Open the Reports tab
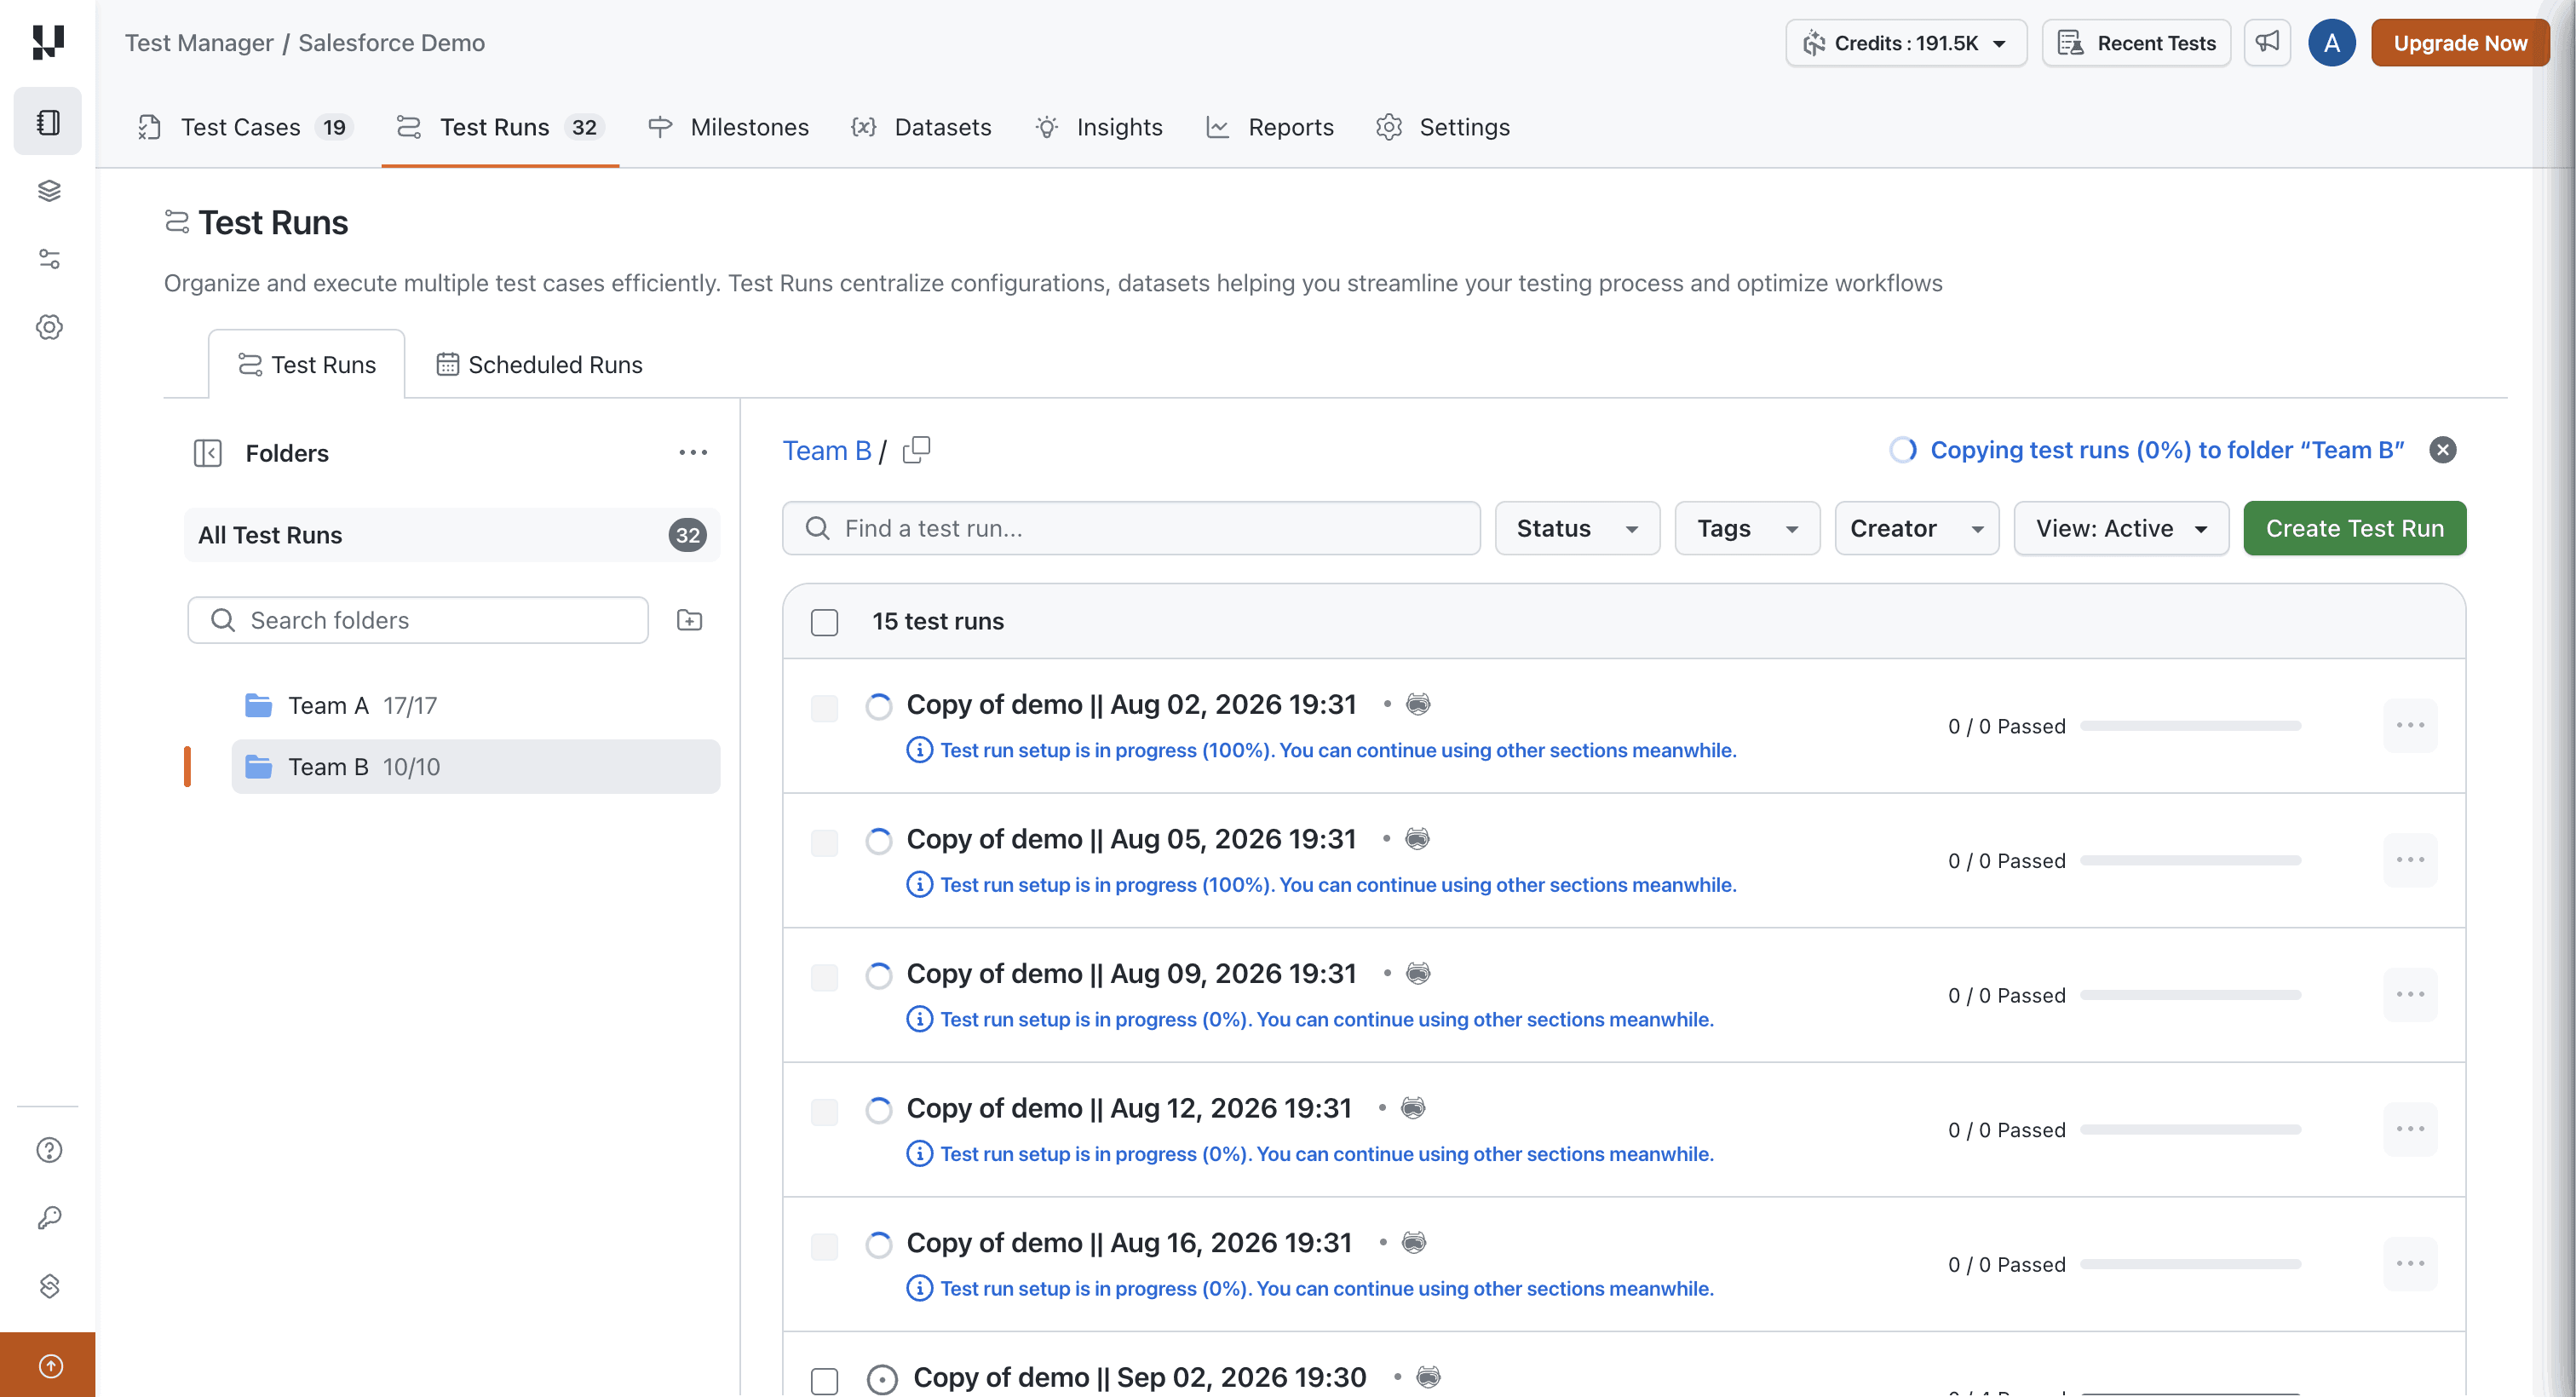 point(1270,127)
